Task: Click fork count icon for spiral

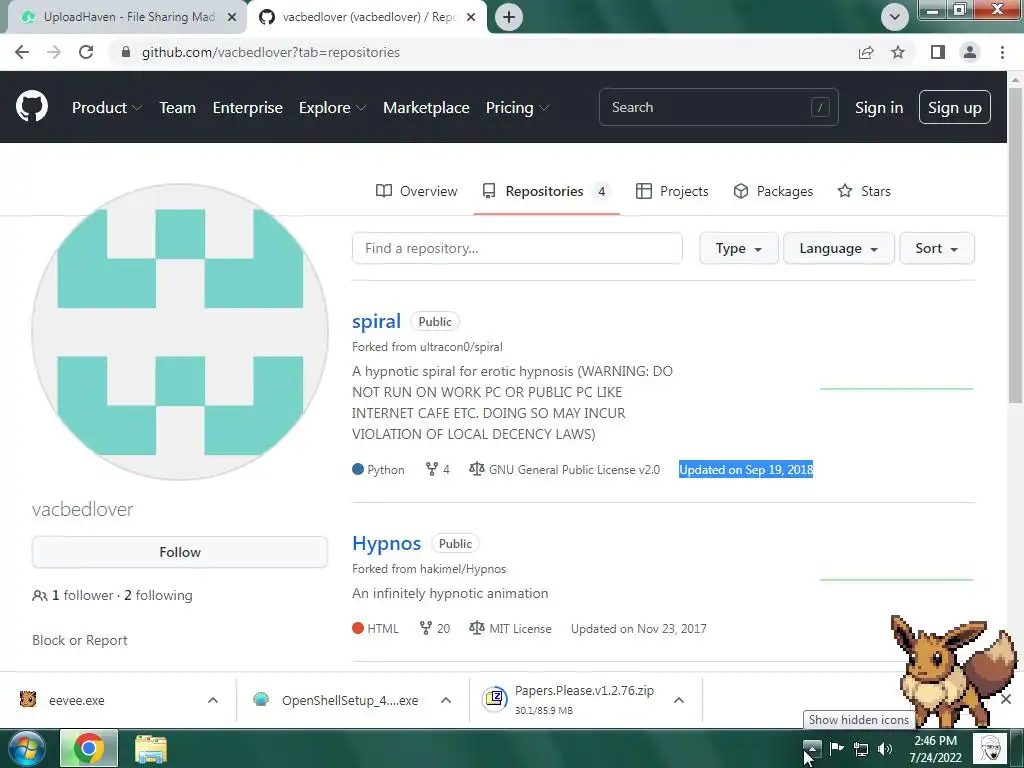Action: (x=432, y=469)
